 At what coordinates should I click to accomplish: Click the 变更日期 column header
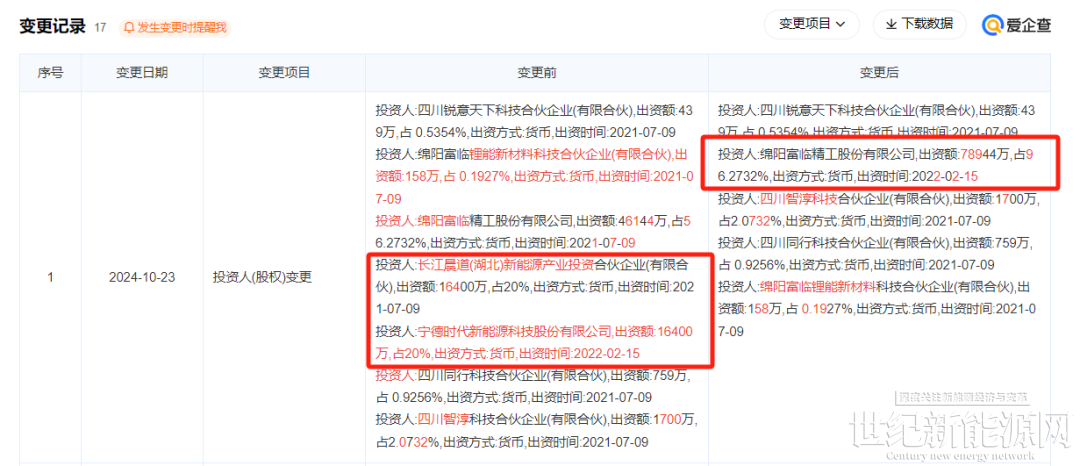[142, 72]
